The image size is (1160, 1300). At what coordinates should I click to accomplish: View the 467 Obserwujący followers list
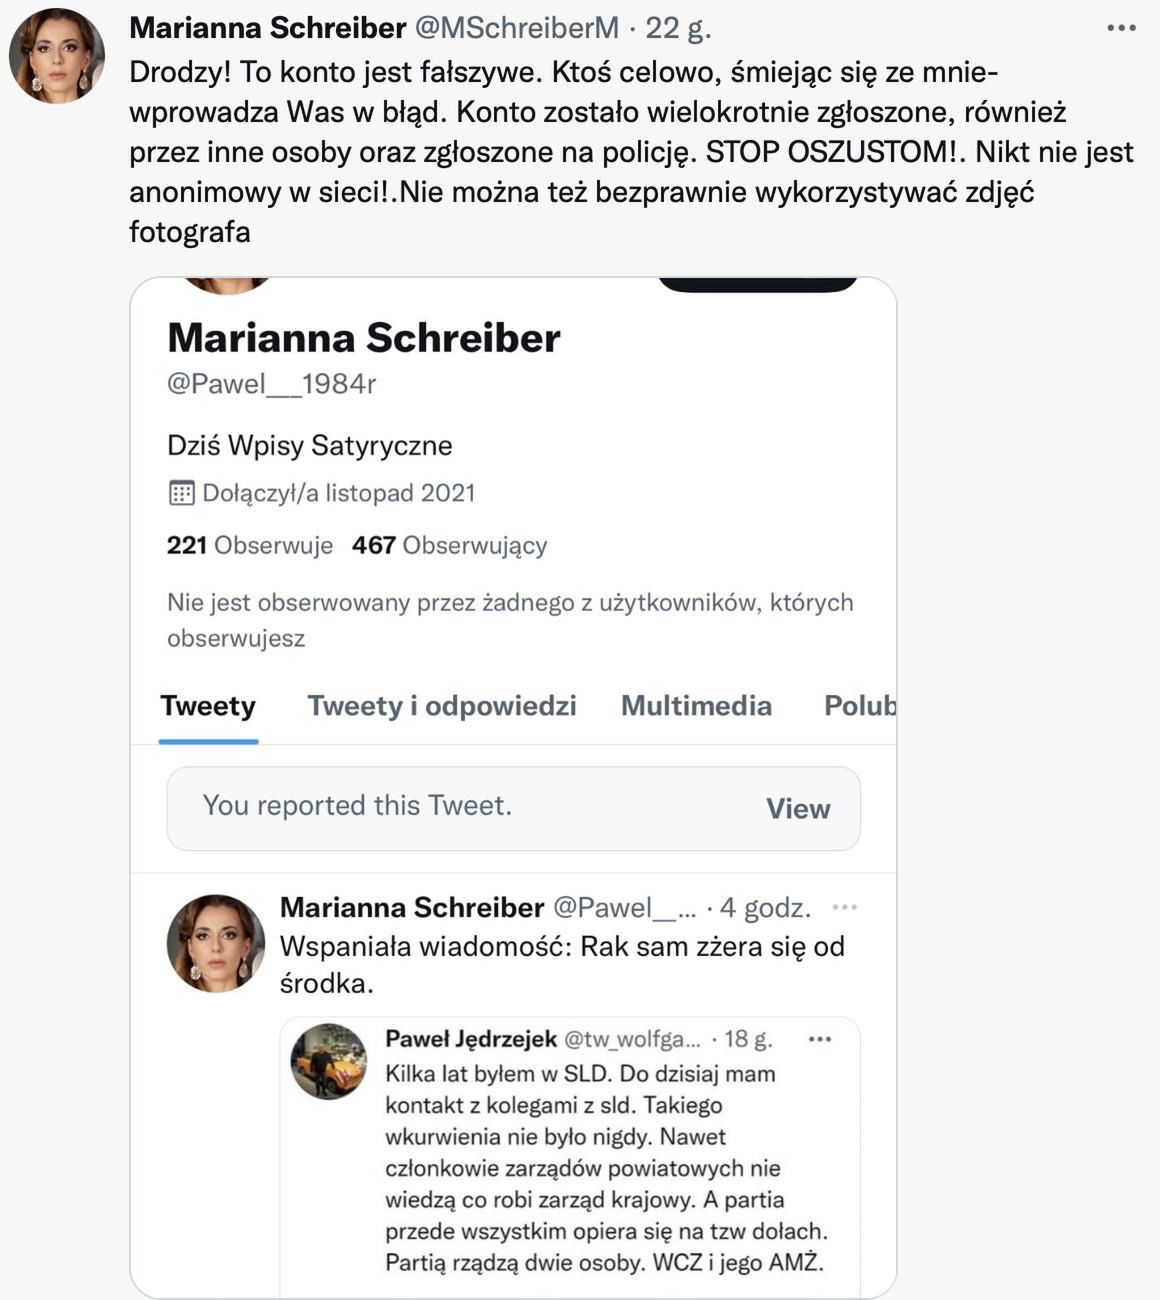click(x=449, y=545)
